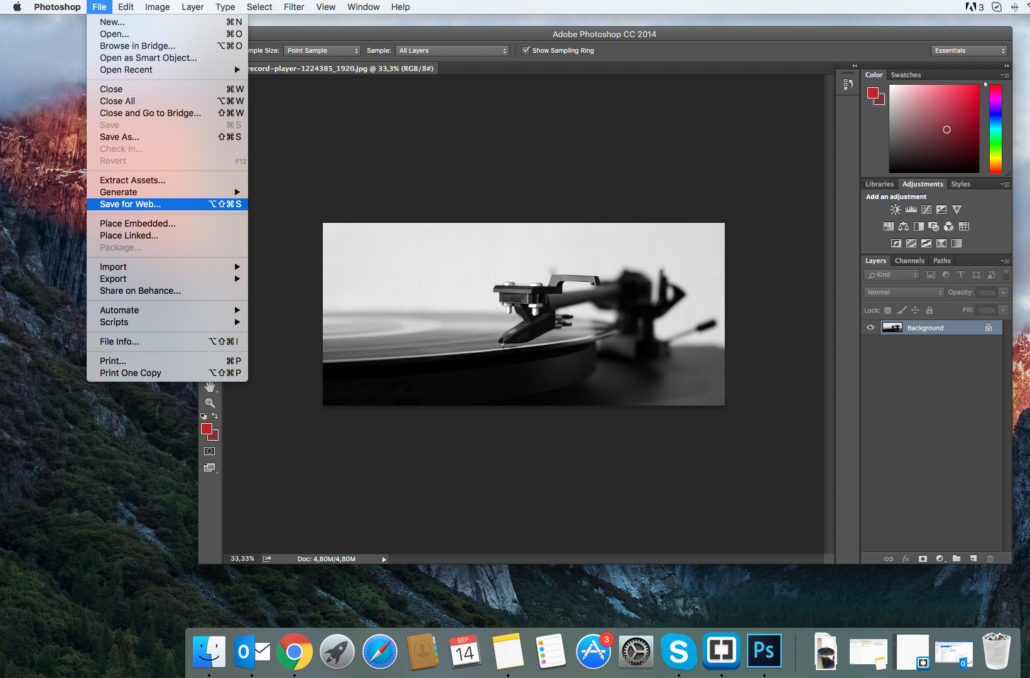
Task: Add a Brightness/Contrast adjustment
Action: [x=895, y=210]
